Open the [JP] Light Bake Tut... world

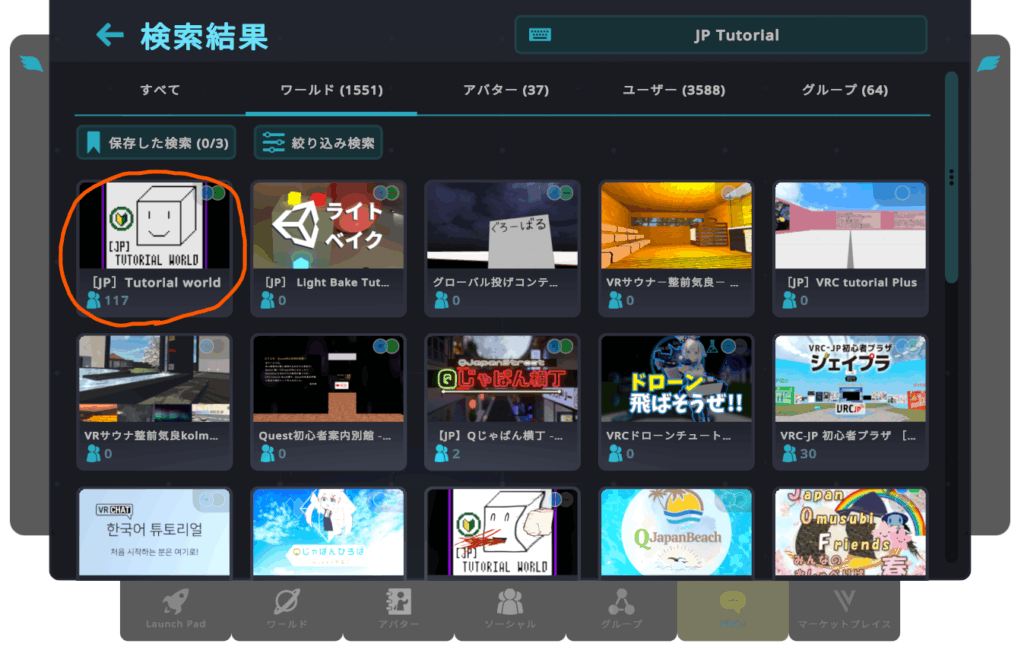point(328,248)
